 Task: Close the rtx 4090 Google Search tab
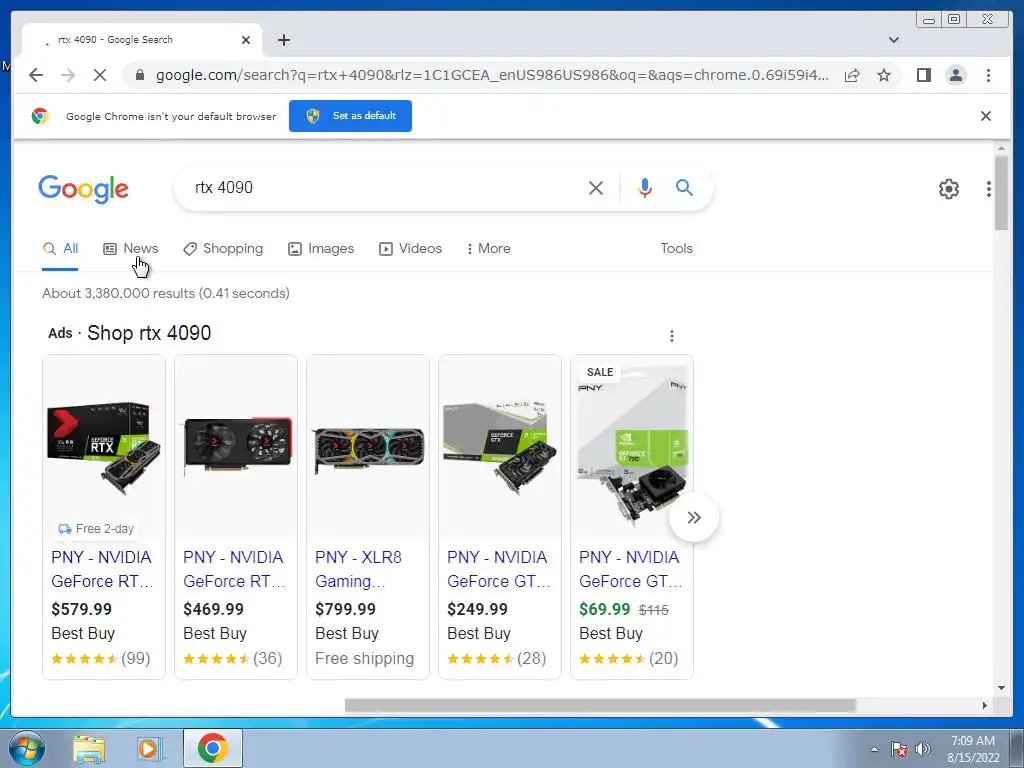(246, 40)
